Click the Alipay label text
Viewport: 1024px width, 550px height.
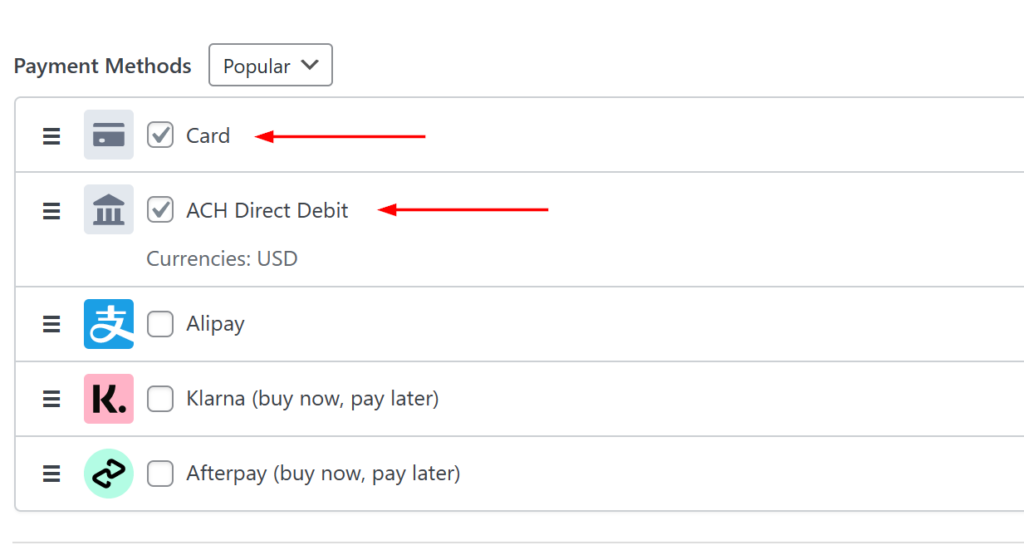(215, 324)
